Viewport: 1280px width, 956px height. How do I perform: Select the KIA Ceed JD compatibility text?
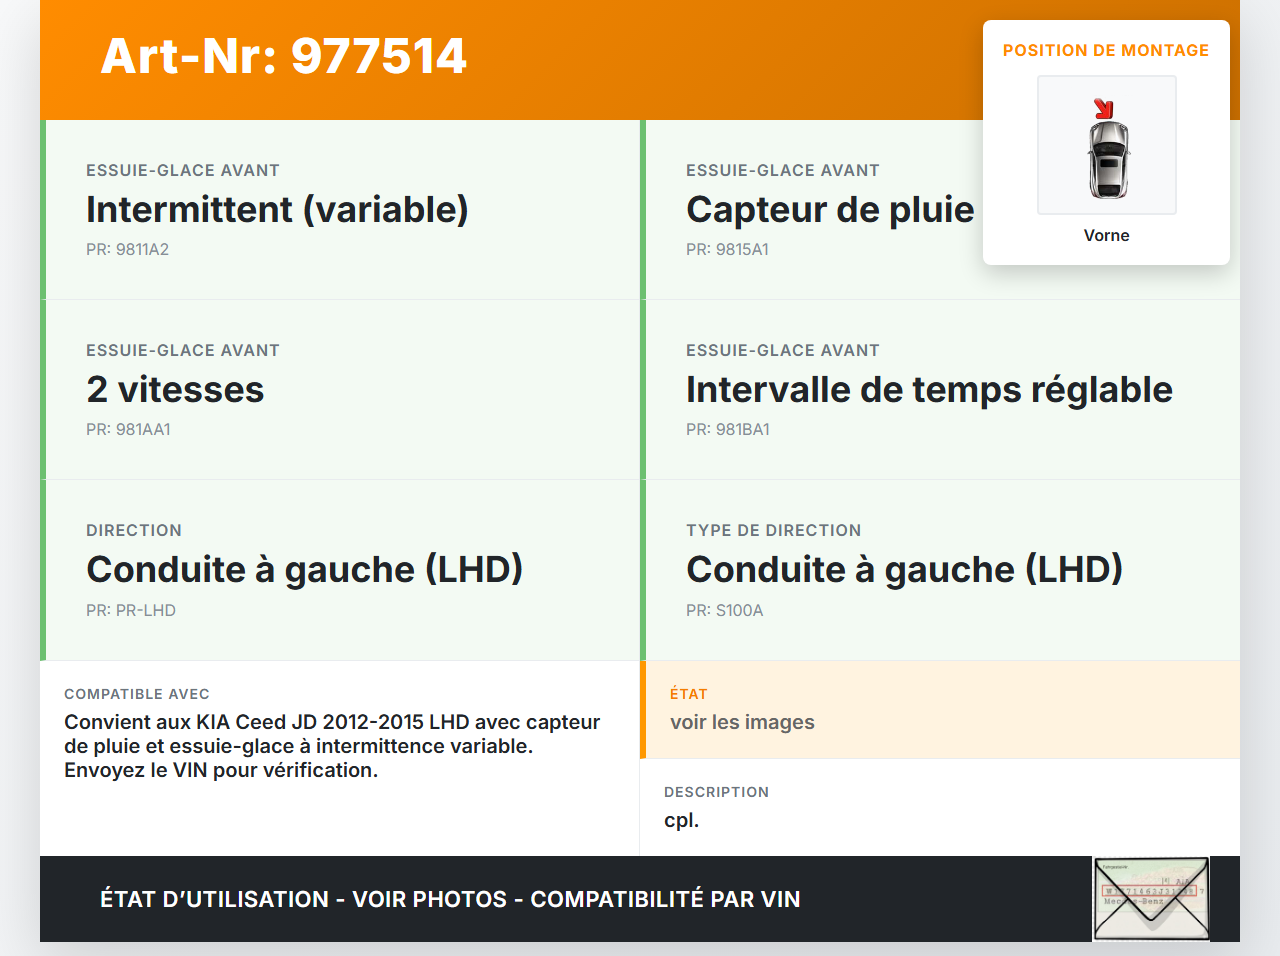[332, 746]
